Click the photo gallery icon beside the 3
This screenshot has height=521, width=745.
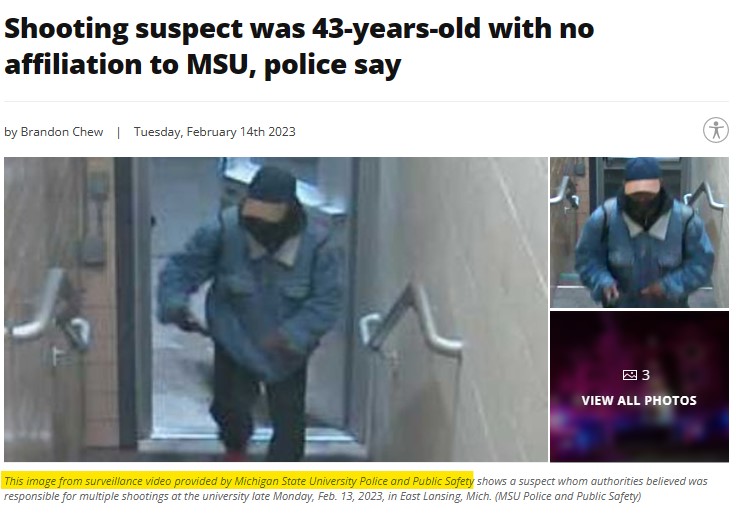pyautogui.click(x=629, y=375)
